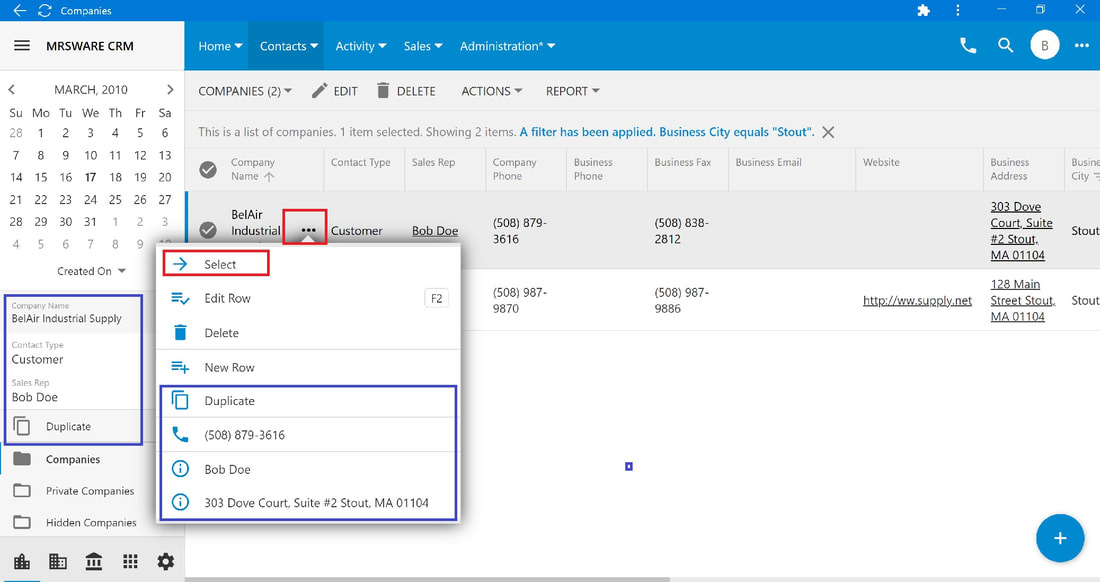This screenshot has width=1100, height=582.
Task: Open the Sales dropdown menu
Action: tap(423, 46)
